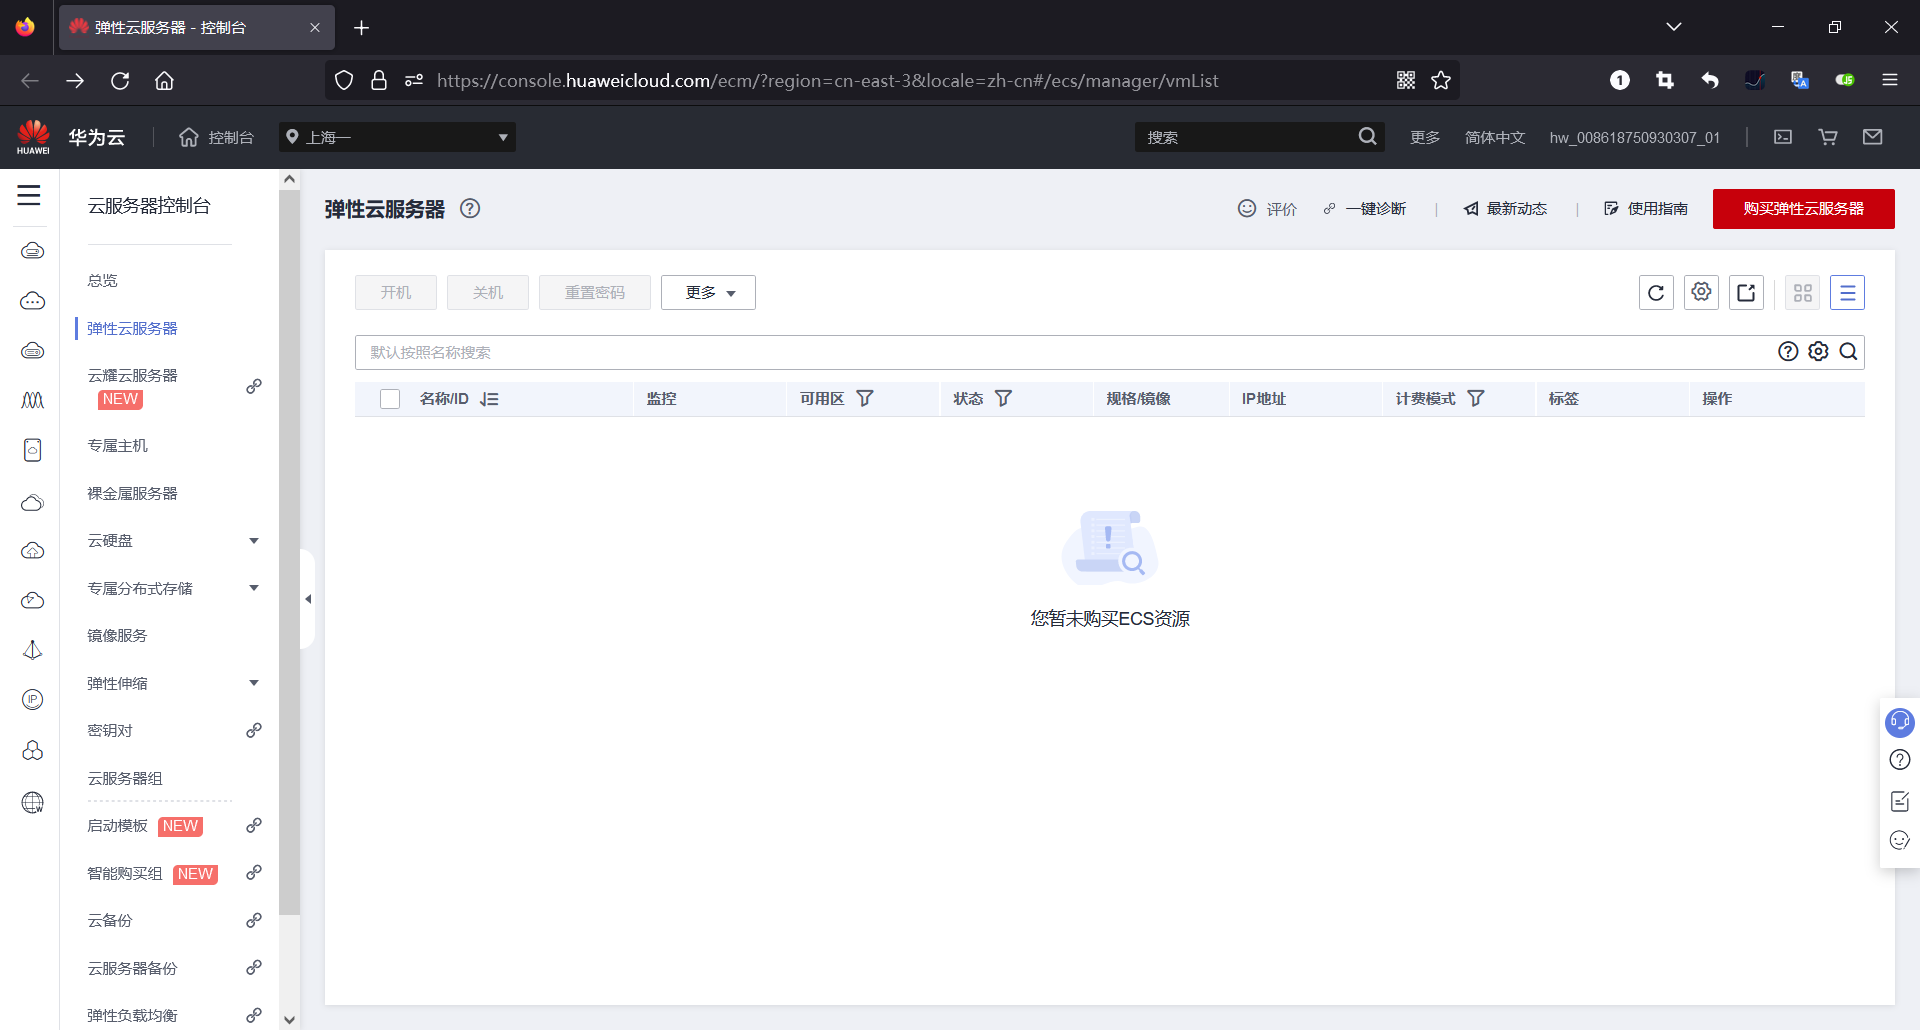Select the header checkbox in the instance table
Screen dimensions: 1920x1030
(389, 398)
